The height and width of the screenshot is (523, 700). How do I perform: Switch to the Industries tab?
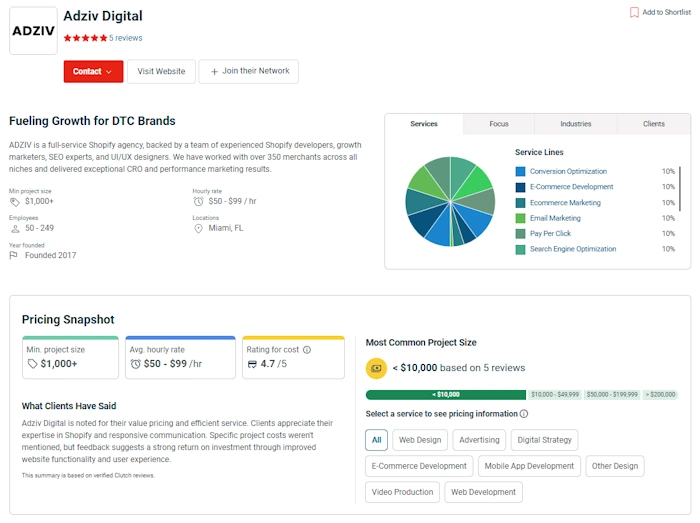coord(575,124)
